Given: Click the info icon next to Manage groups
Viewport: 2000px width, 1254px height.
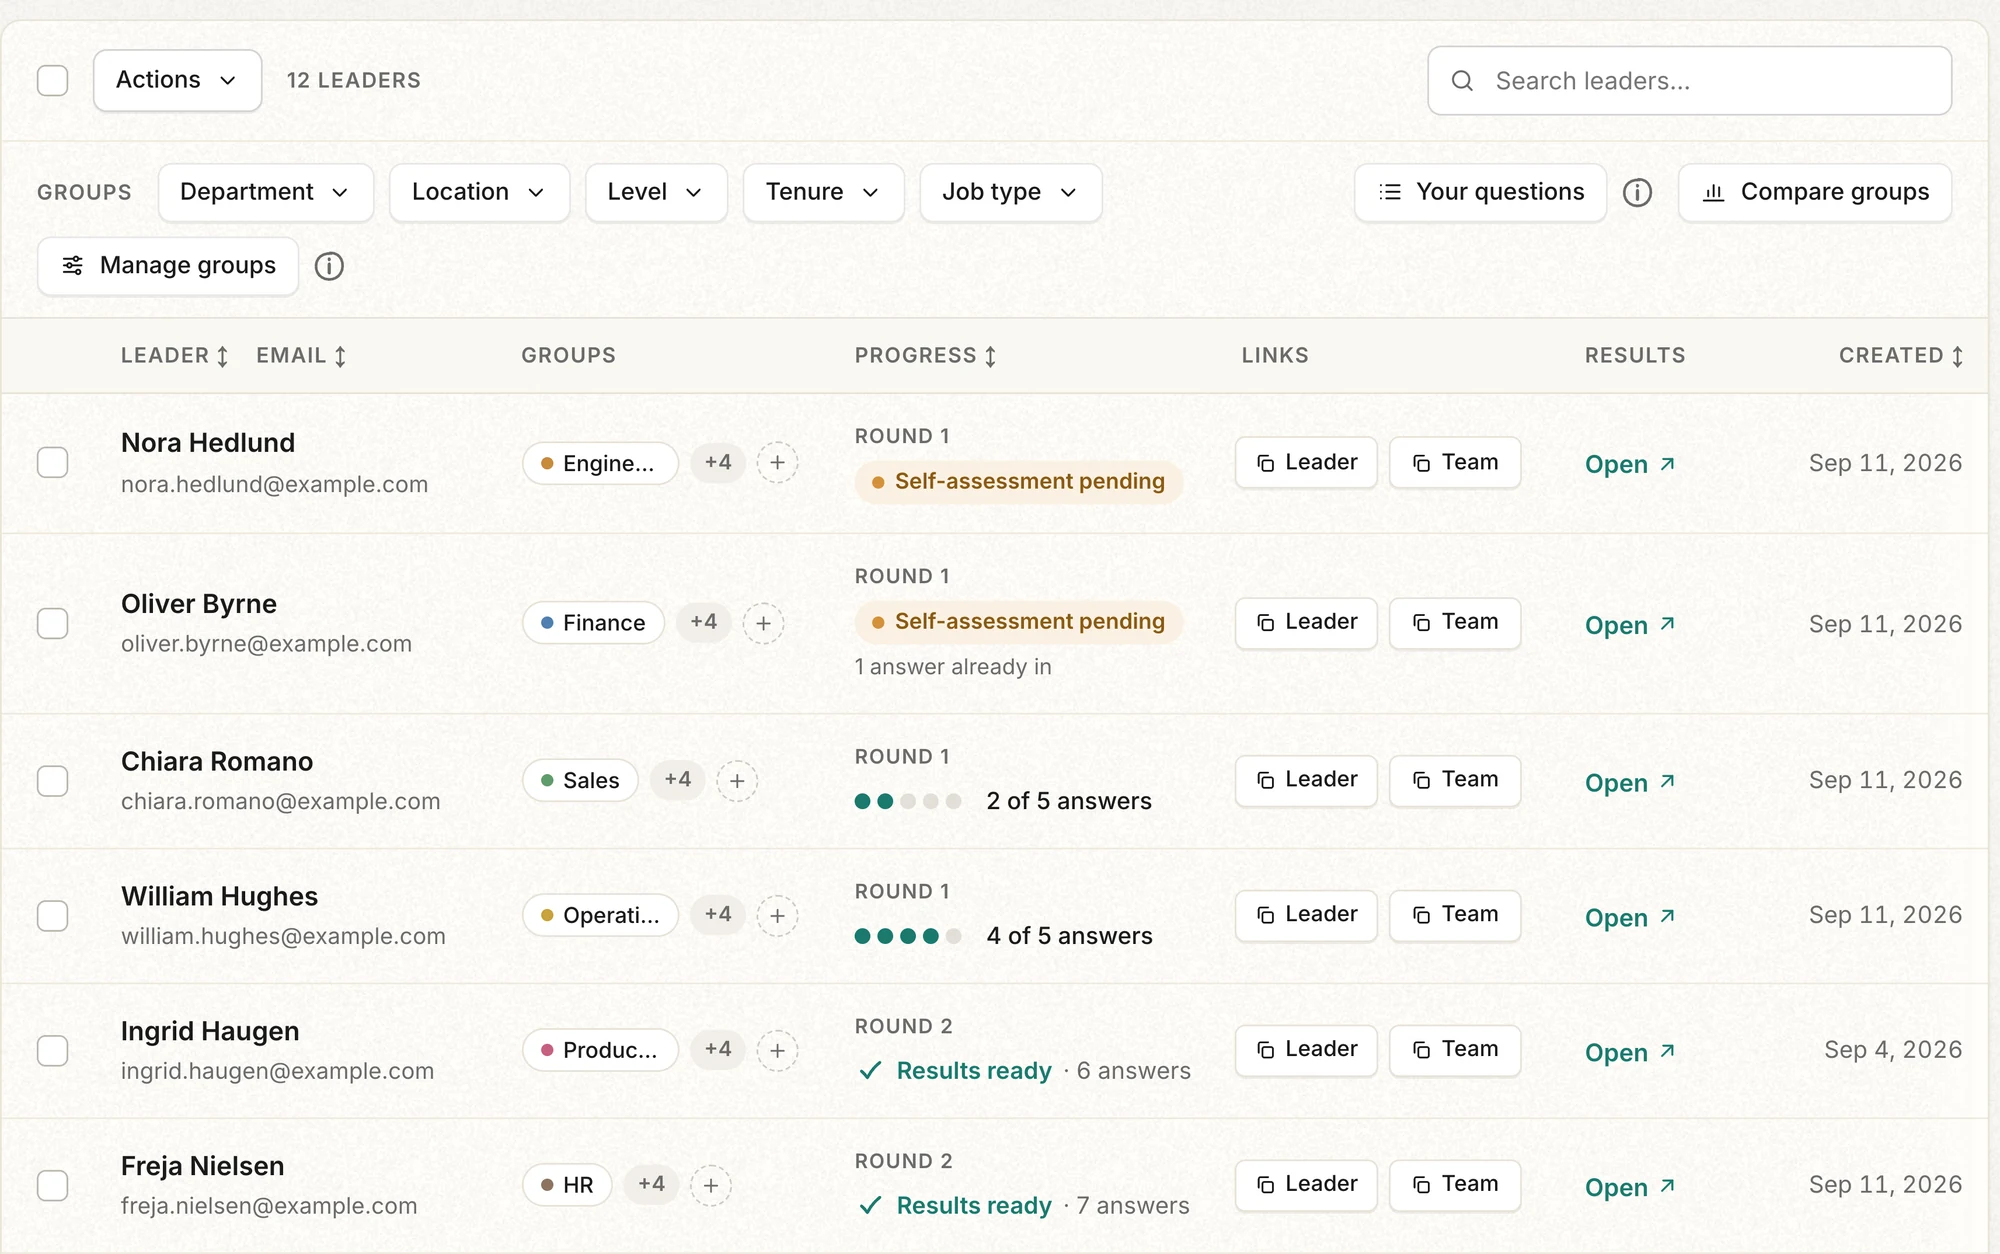Looking at the screenshot, I should pos(329,266).
